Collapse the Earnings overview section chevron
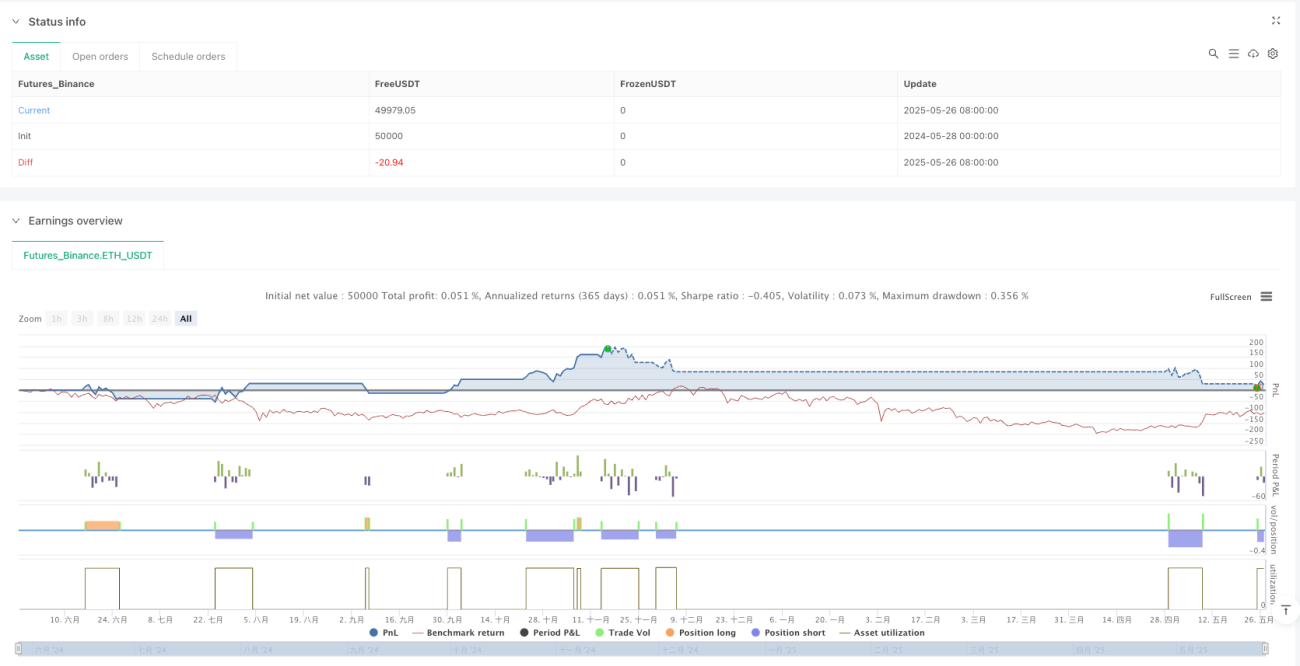 pyautogui.click(x=15, y=221)
